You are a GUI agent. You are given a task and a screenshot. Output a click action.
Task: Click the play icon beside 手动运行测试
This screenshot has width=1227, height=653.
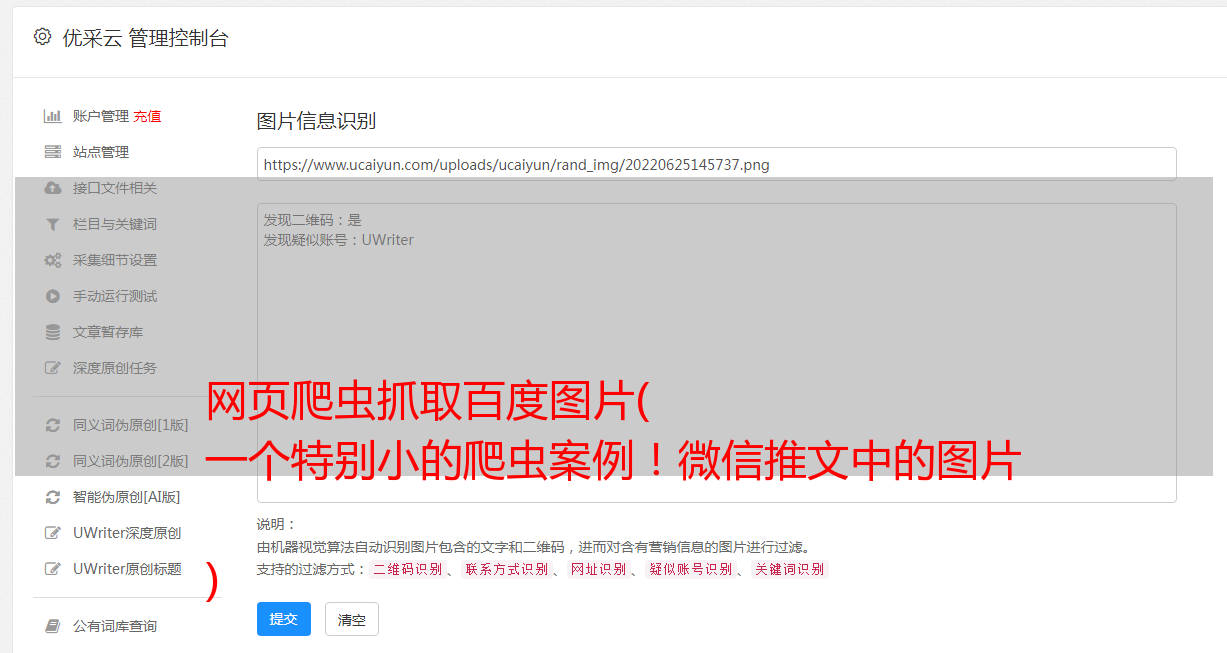(53, 296)
